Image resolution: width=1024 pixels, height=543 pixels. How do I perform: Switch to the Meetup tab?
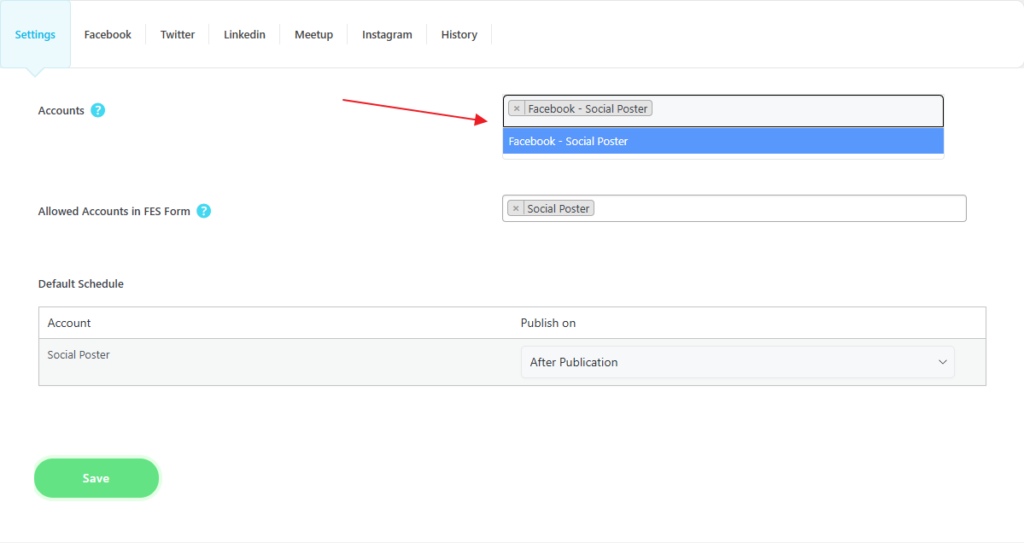coord(313,35)
